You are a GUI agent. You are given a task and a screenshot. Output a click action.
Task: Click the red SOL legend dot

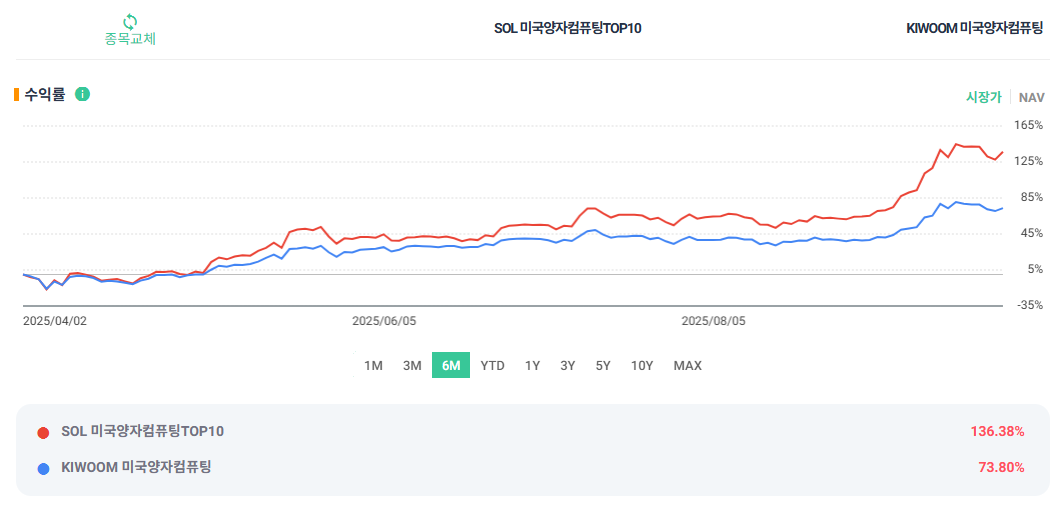(43, 432)
